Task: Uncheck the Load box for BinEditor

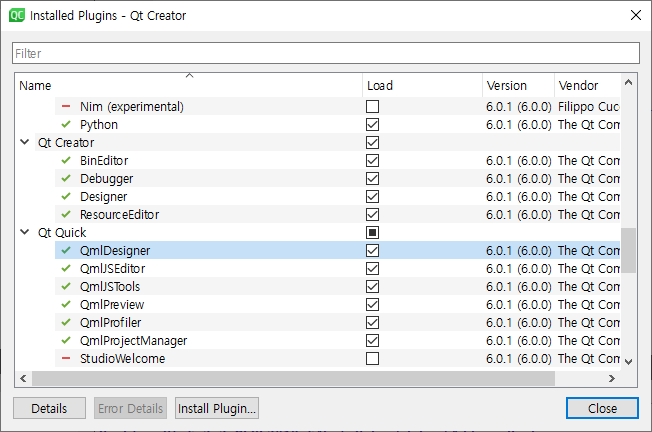Action: tap(373, 160)
